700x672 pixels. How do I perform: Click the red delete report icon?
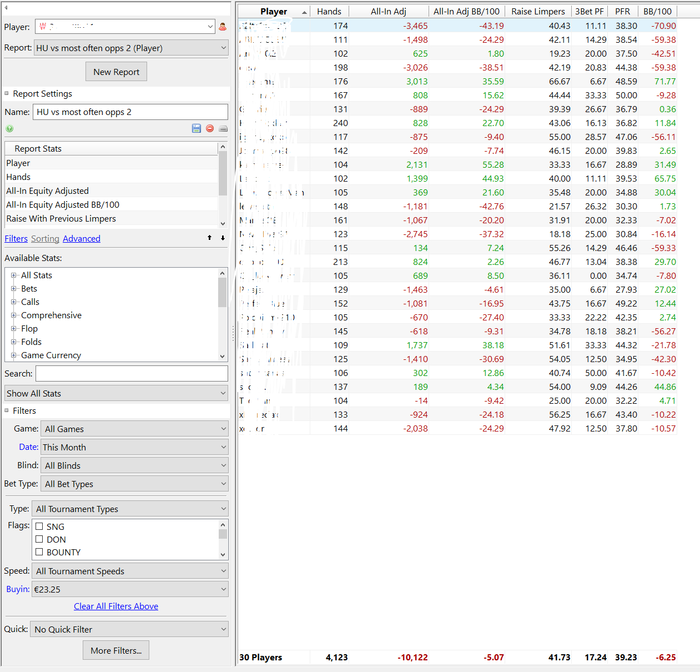coord(210,129)
